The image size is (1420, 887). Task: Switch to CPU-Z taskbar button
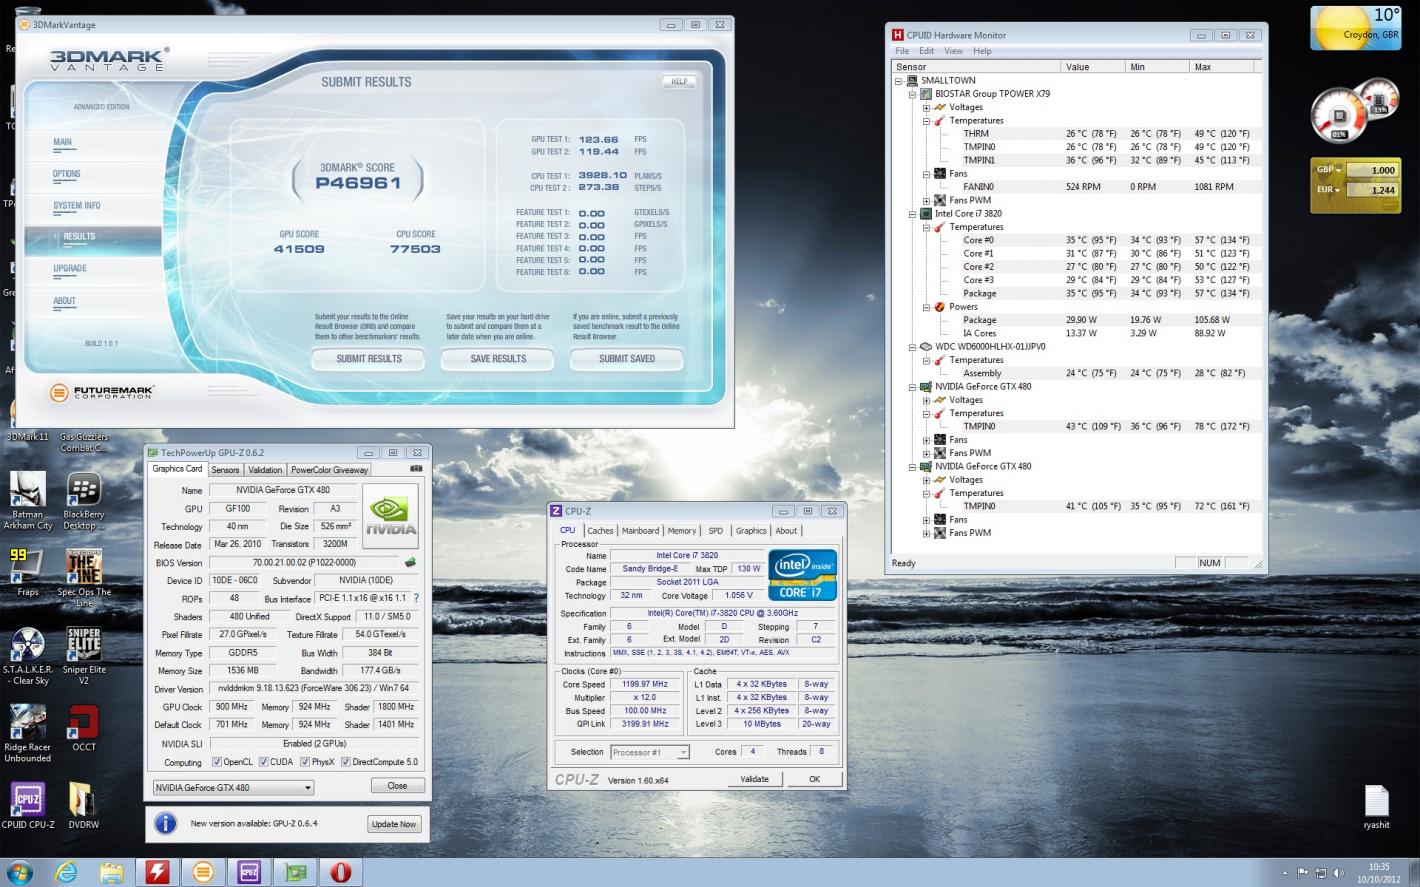(249, 872)
